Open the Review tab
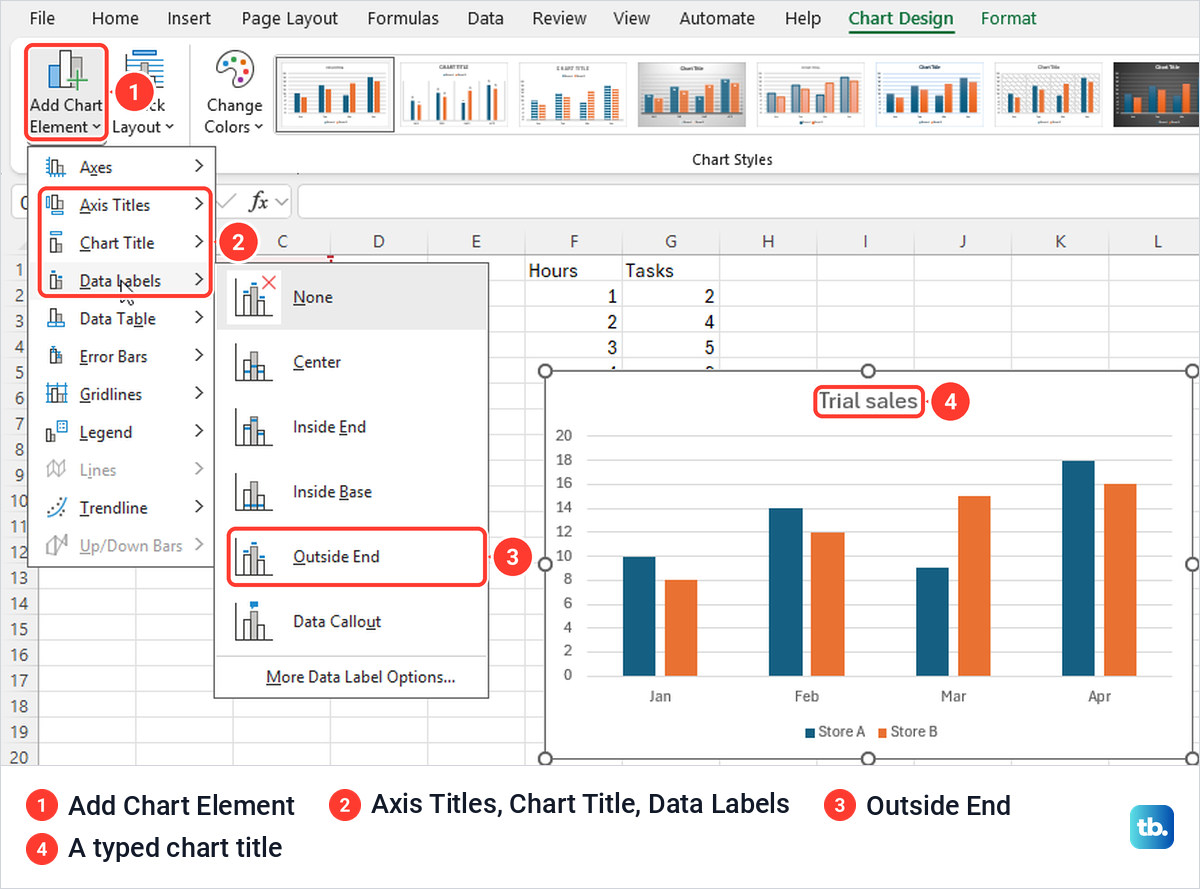Screen dimensions: 1200x889 [x=559, y=18]
